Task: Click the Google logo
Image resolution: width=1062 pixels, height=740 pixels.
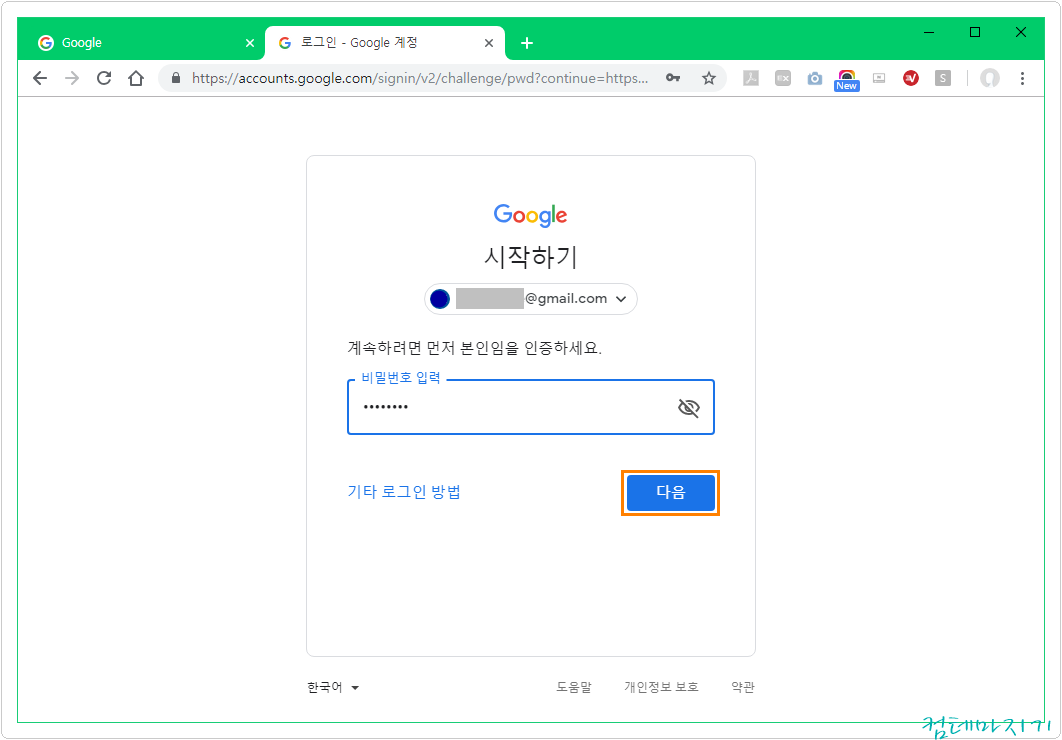Action: tap(530, 215)
